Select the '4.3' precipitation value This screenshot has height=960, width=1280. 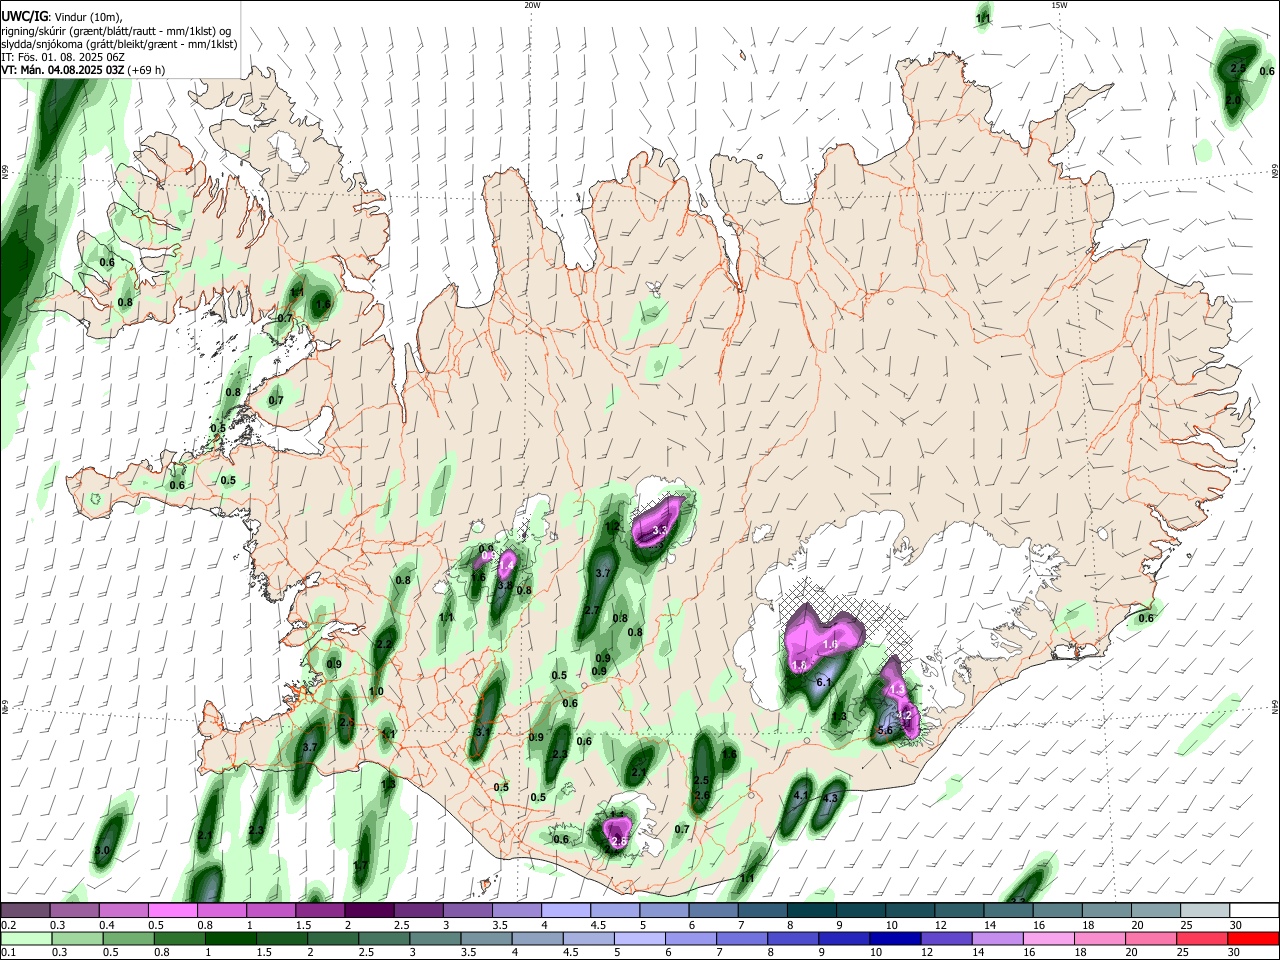tap(829, 798)
